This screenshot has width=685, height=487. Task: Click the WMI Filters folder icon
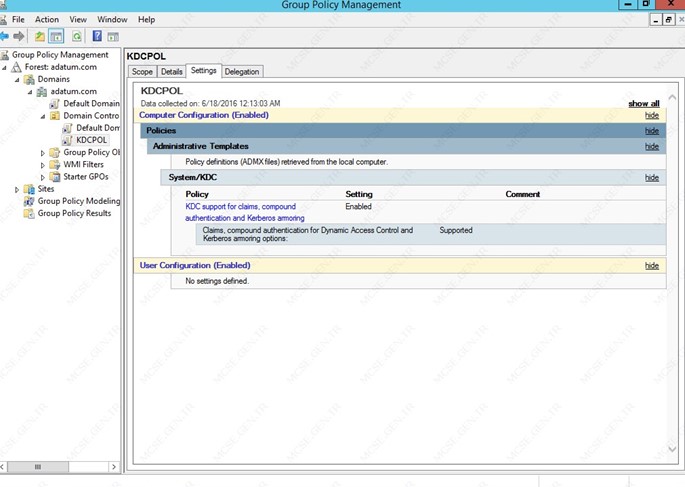(55, 165)
